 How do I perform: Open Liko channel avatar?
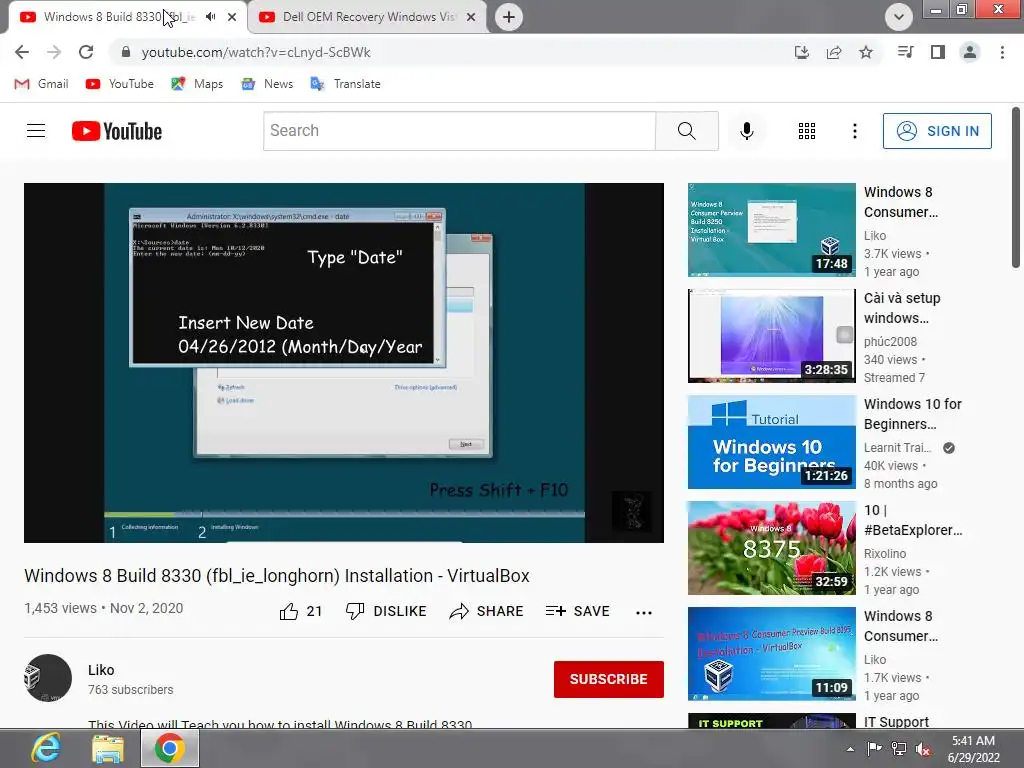(48, 678)
